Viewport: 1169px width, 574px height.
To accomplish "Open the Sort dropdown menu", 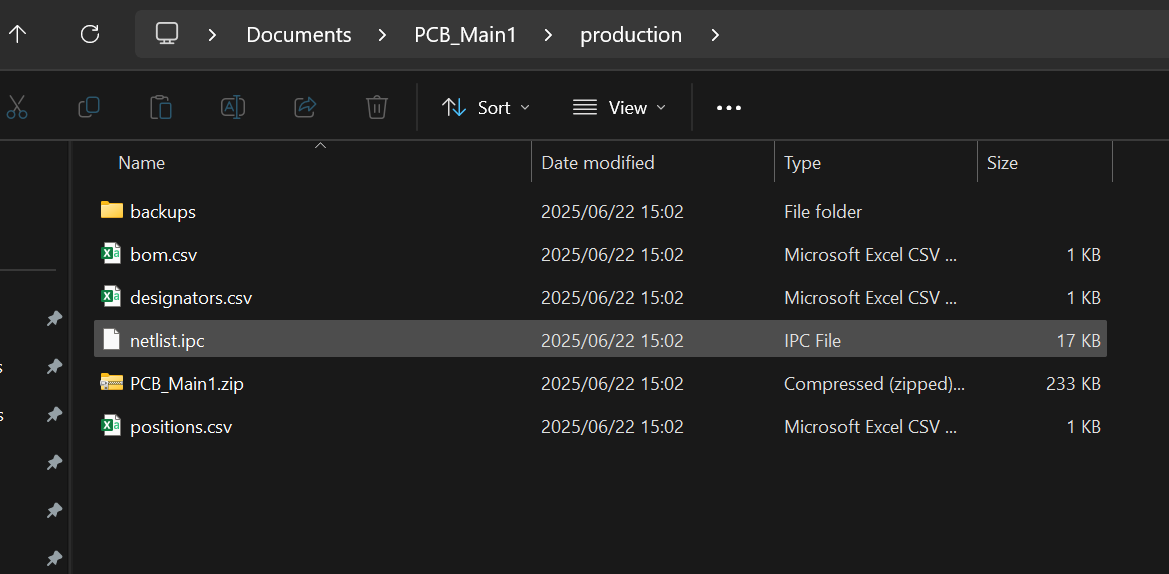I will (486, 107).
